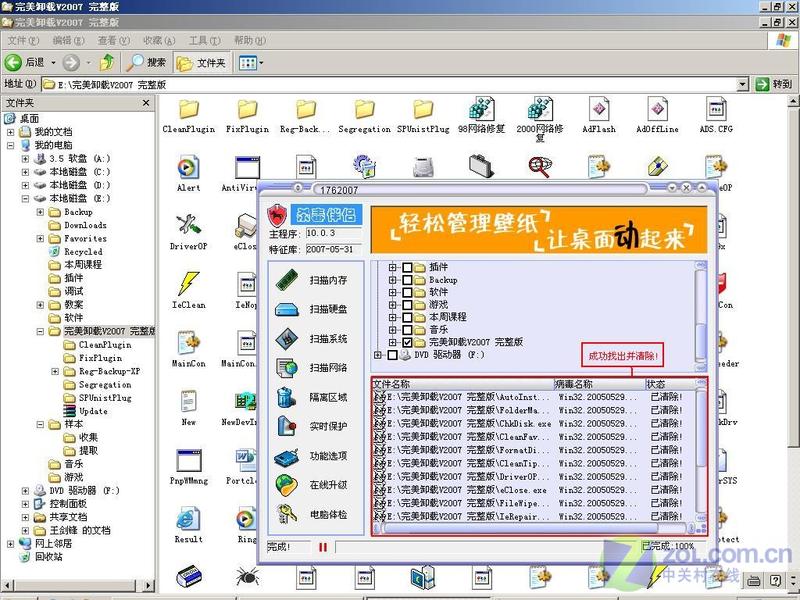Open the 查看(V) menu
Viewport: 800px width, 600px height.
[114, 40]
